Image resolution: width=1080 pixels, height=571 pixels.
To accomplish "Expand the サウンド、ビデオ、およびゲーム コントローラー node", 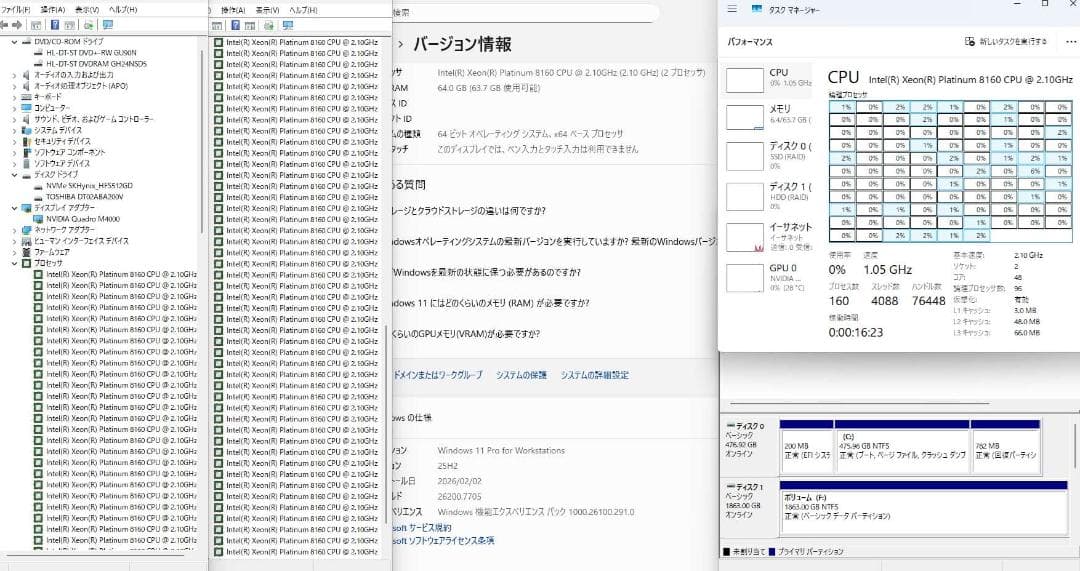I will pyautogui.click(x=14, y=119).
